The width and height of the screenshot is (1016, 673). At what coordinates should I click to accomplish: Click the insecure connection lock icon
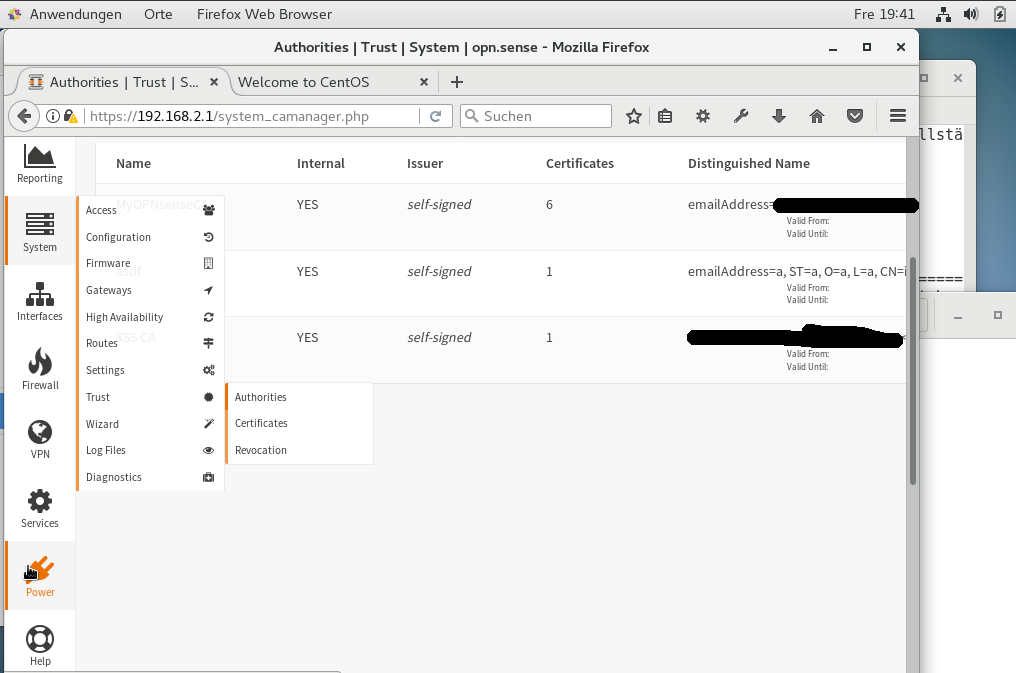71,116
